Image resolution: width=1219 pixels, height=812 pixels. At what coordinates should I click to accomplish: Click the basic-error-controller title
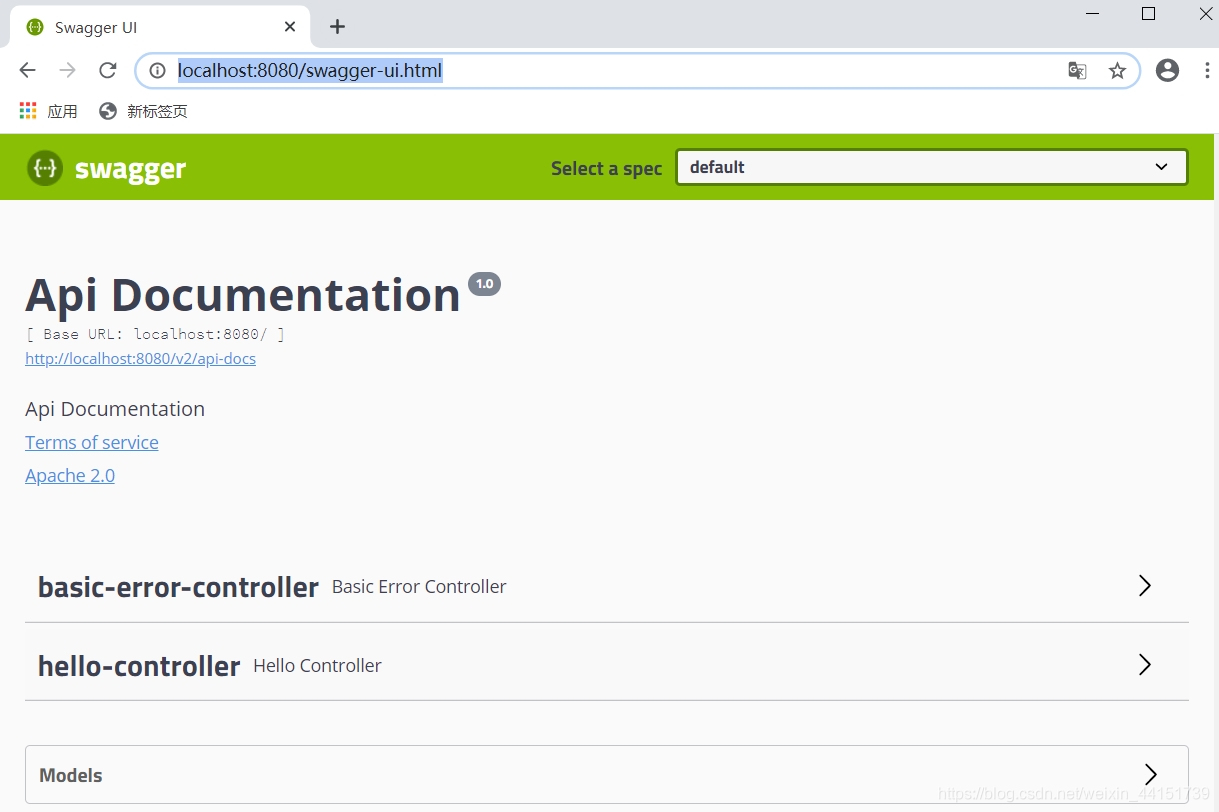click(x=178, y=587)
